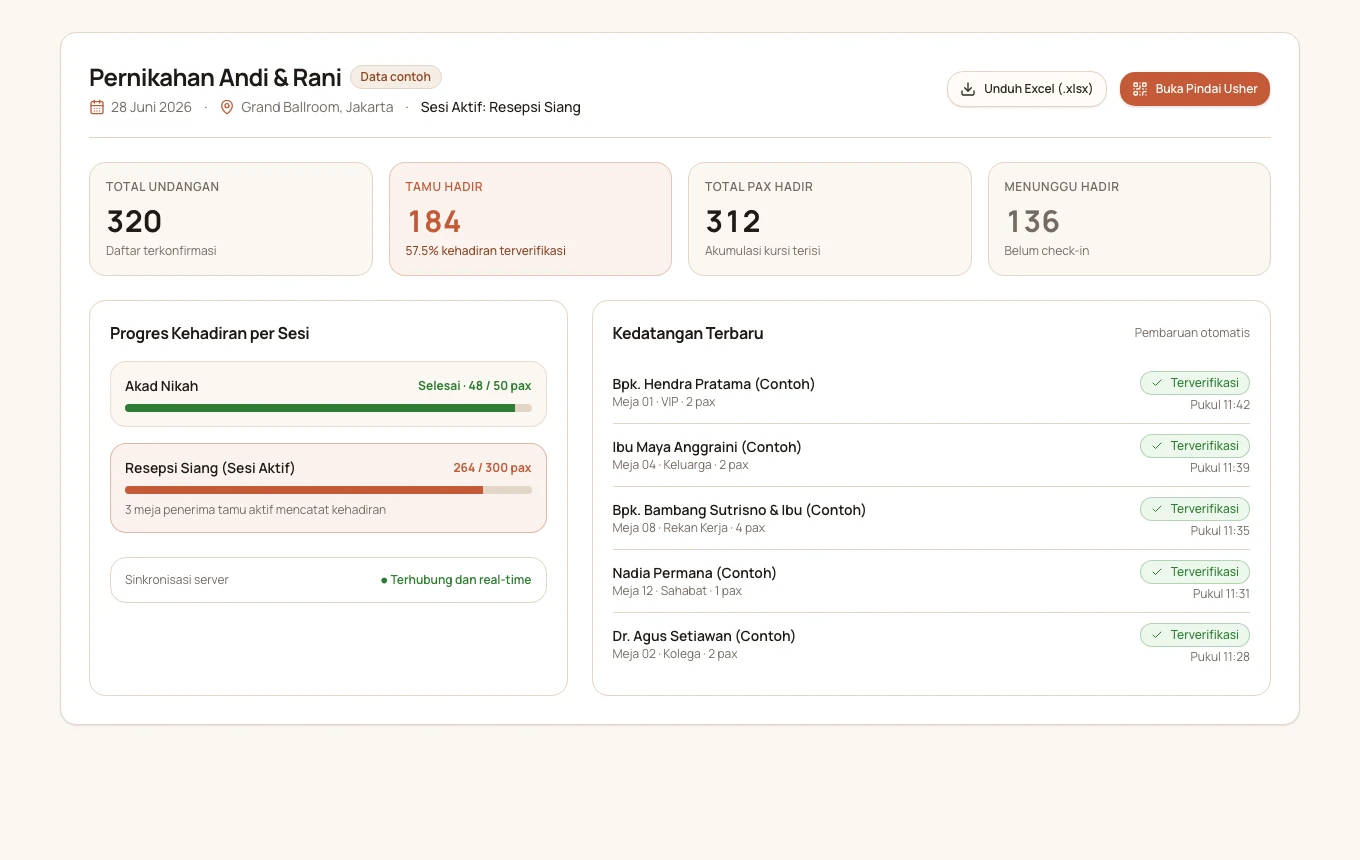This screenshot has width=1360, height=860.
Task: Select the Tamu Hadir 184 card
Action: coord(530,219)
